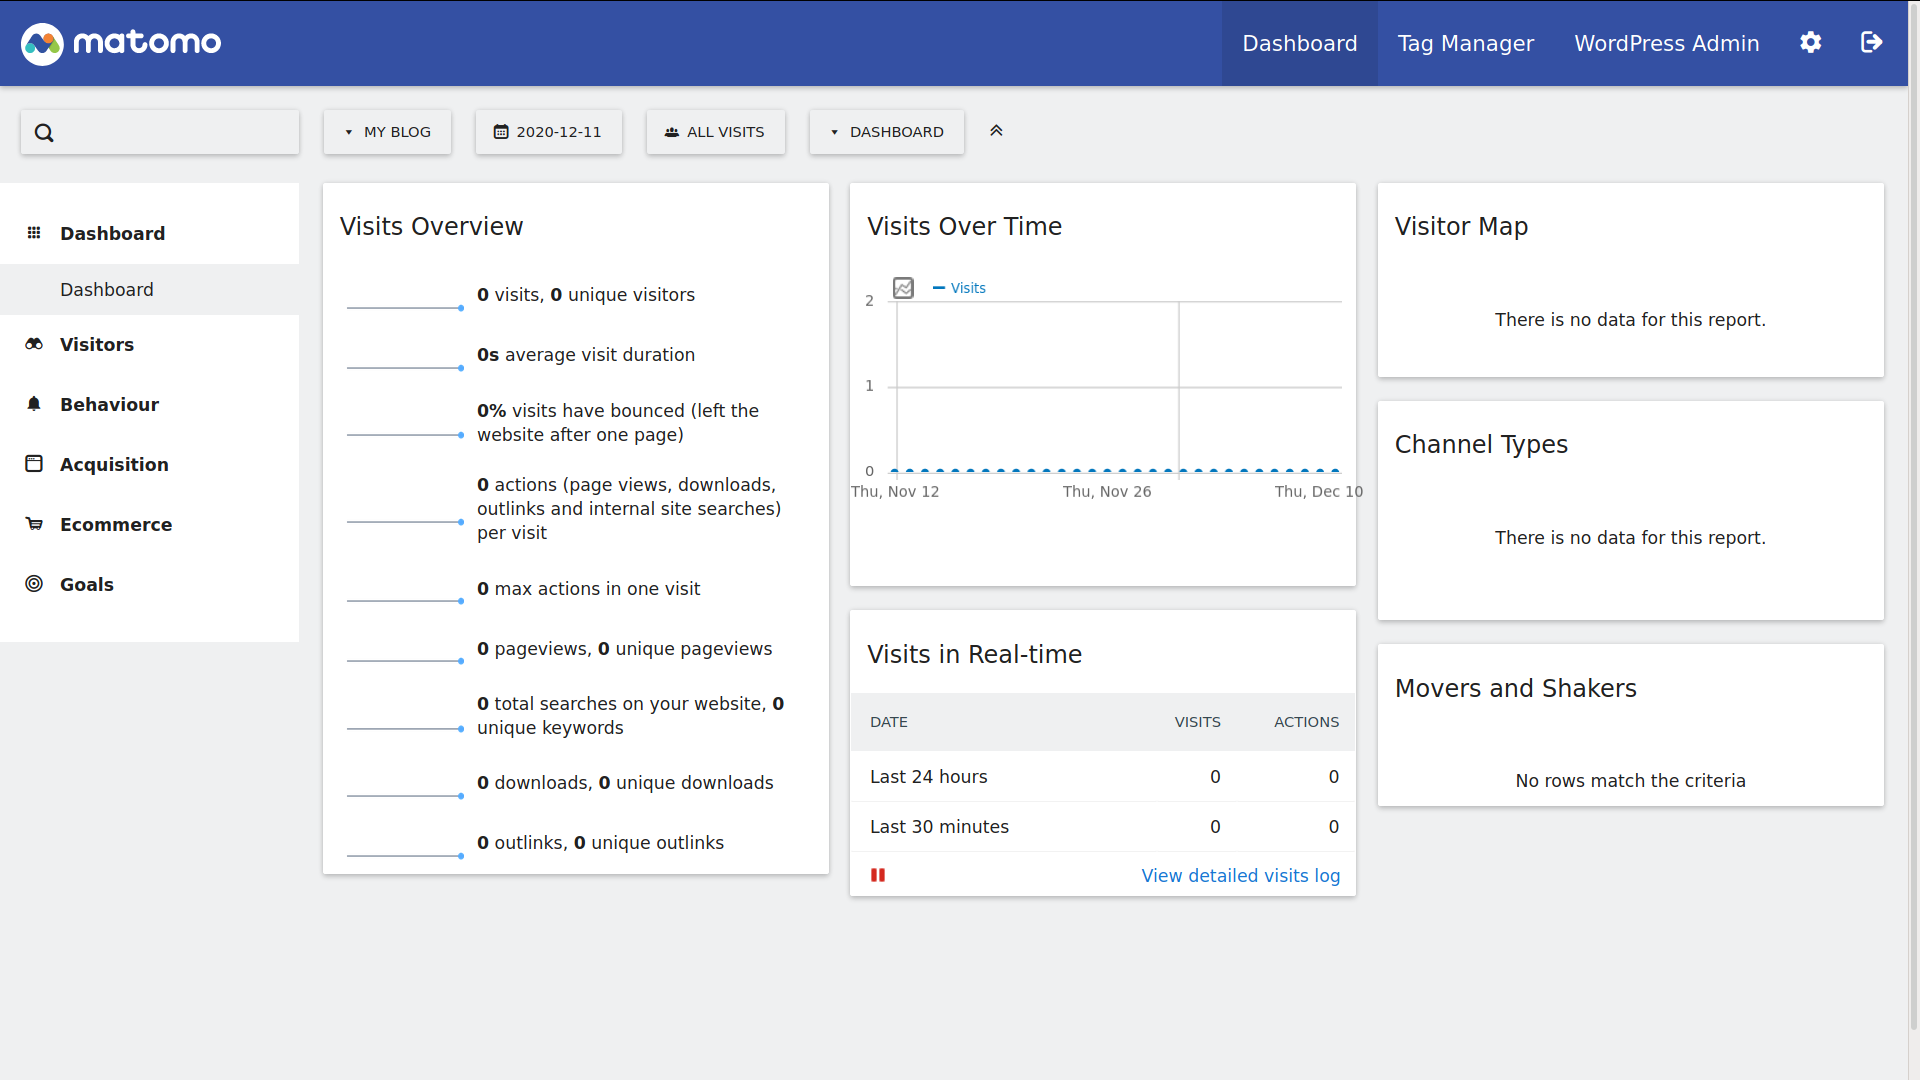Click the sign out icon
Image resolution: width=1920 pixels, height=1080 pixels.
coord(1871,43)
